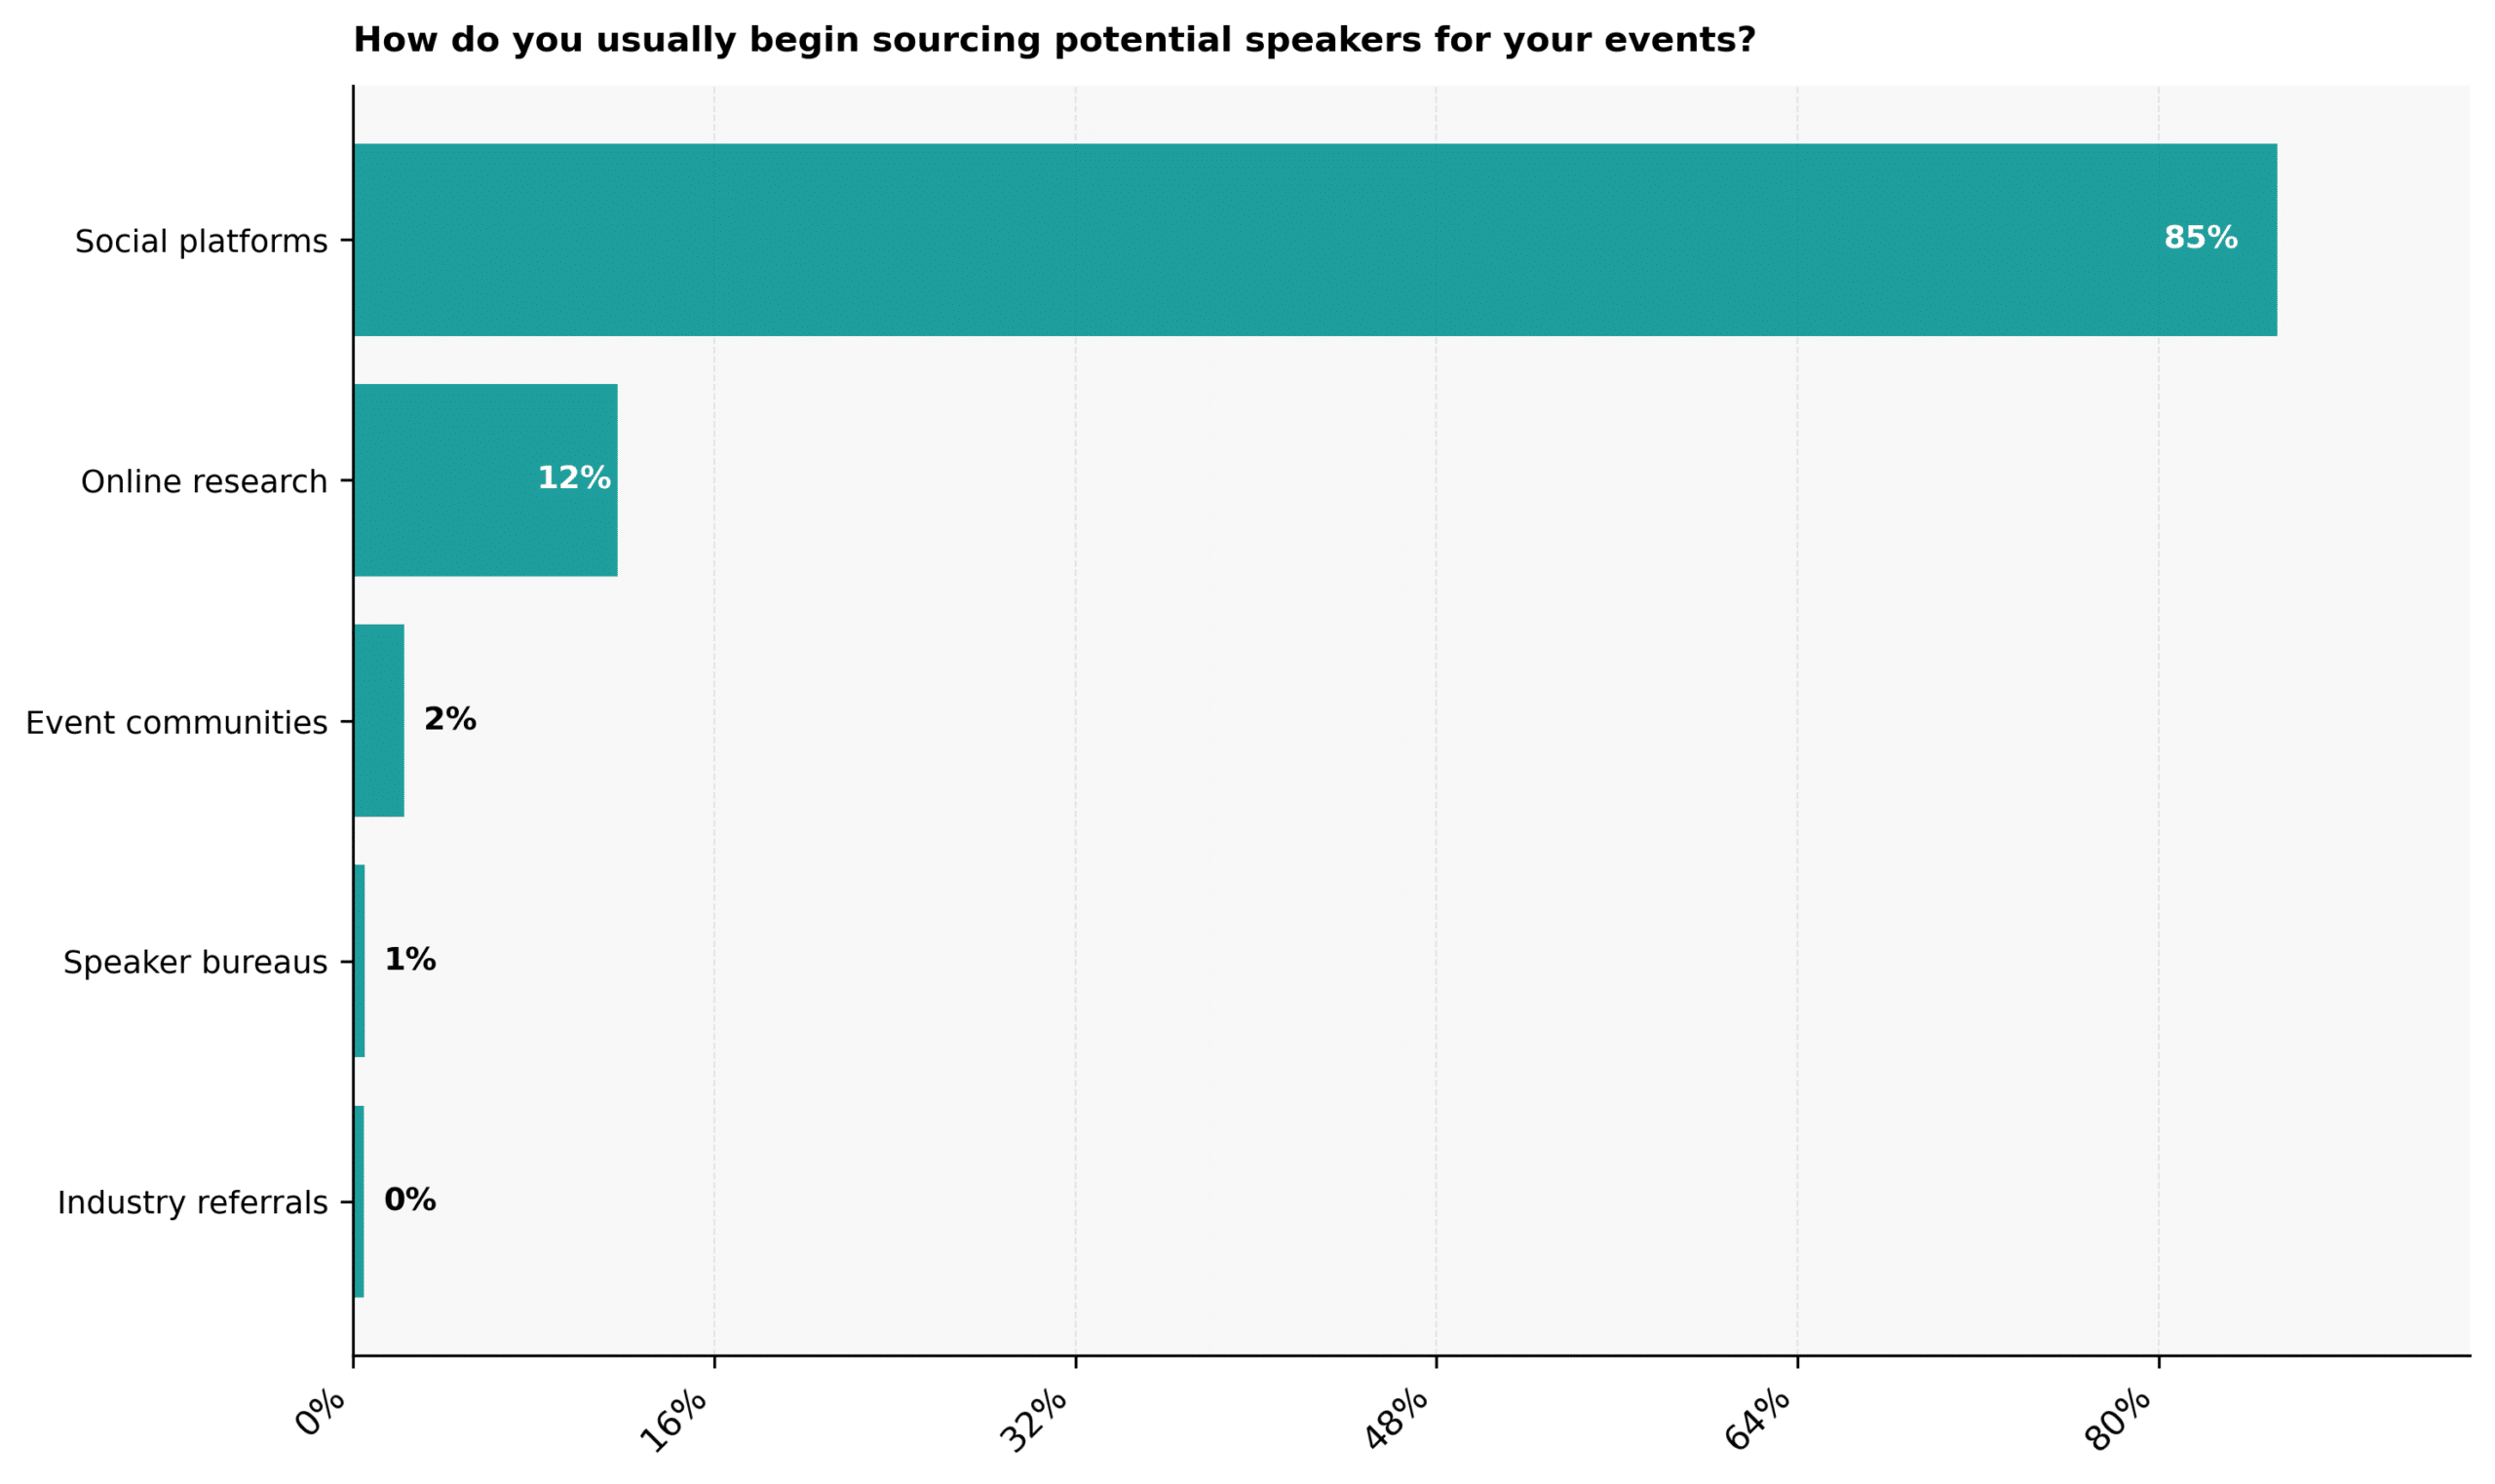Click the 85% value label
Viewport: 2495px width, 1484px height.
[2199, 238]
